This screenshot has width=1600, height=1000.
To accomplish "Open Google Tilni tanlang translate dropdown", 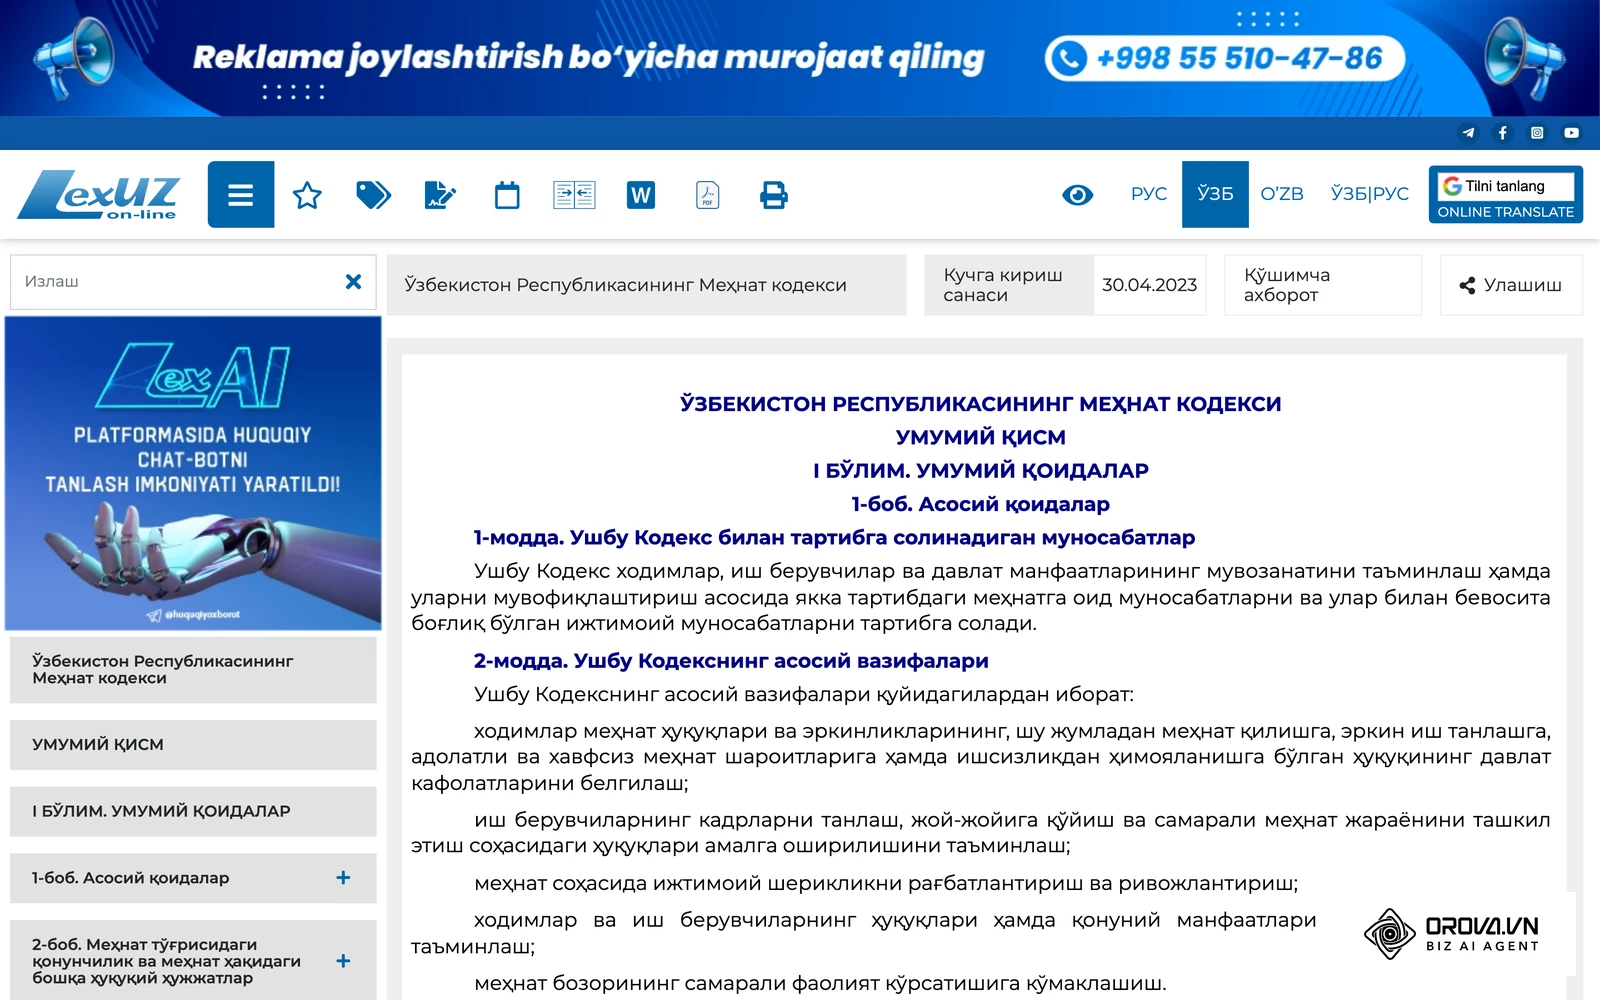I will [1506, 186].
